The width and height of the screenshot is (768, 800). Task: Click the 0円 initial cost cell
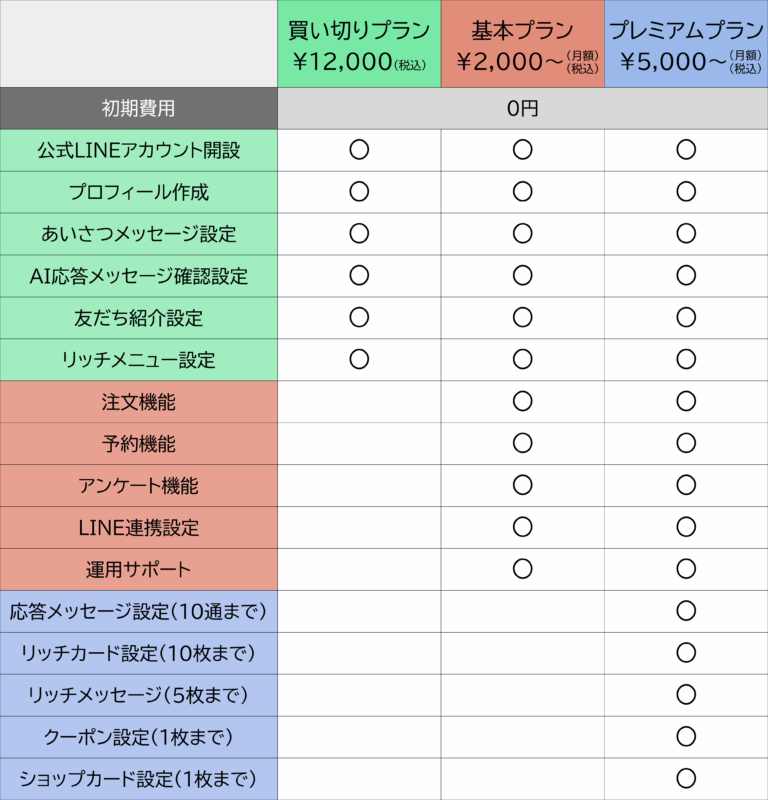[523, 108]
